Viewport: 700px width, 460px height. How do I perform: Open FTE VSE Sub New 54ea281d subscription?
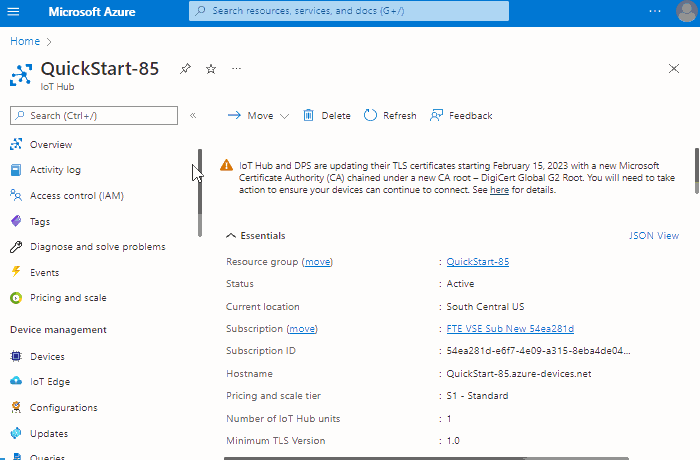tap(510, 329)
